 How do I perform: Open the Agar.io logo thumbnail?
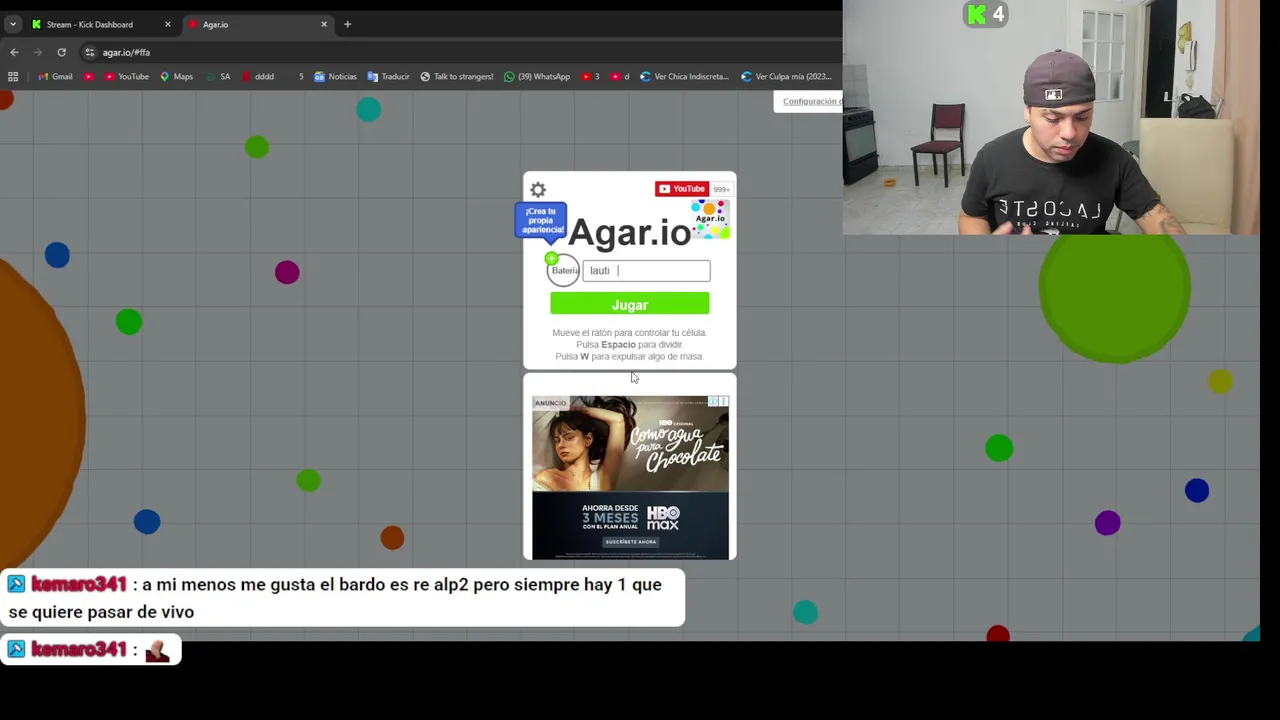click(711, 219)
